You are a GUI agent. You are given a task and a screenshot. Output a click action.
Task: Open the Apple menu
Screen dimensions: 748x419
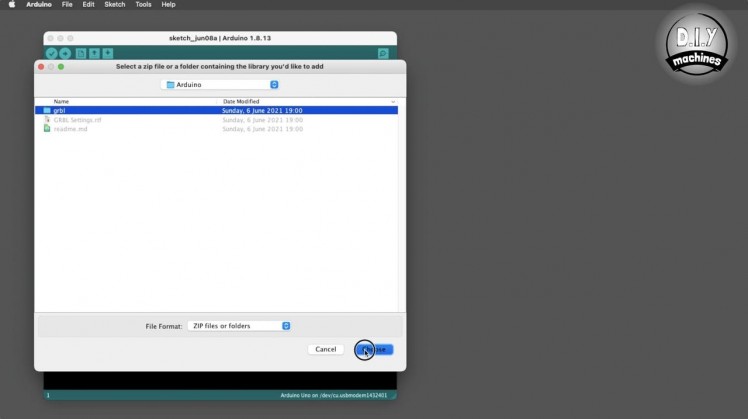12,4
